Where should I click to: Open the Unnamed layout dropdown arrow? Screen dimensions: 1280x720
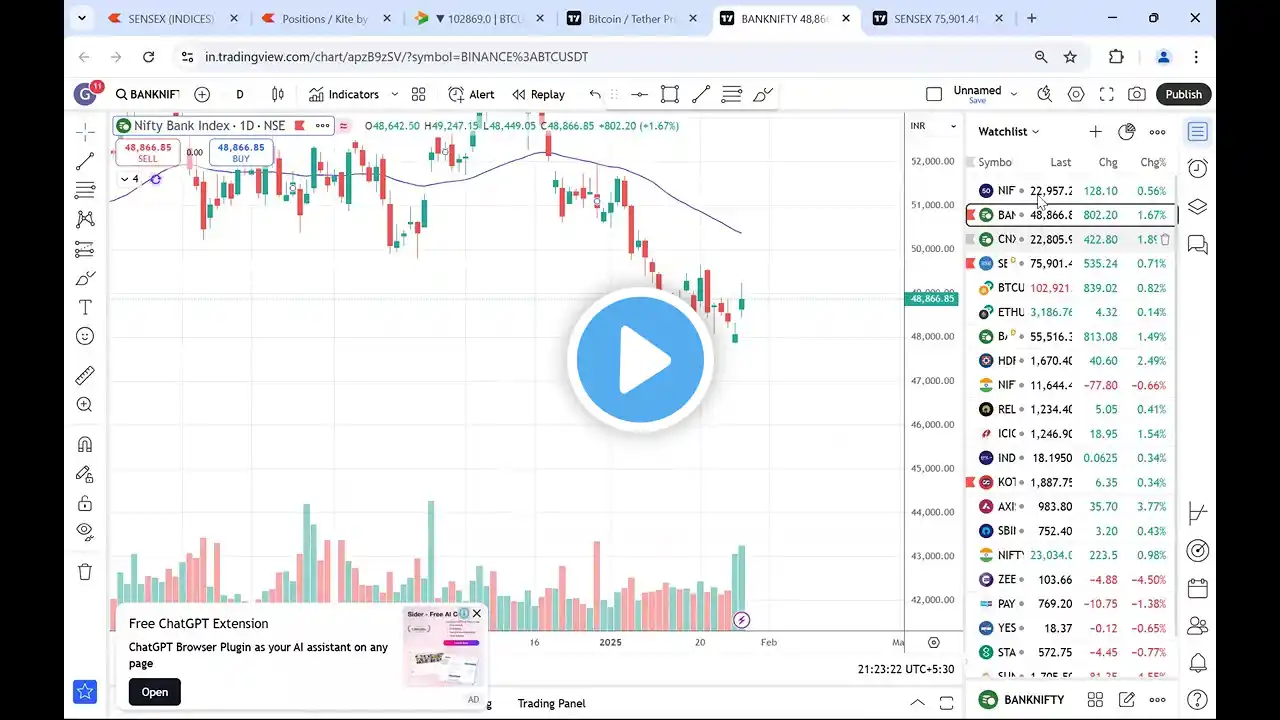[x=1014, y=94]
